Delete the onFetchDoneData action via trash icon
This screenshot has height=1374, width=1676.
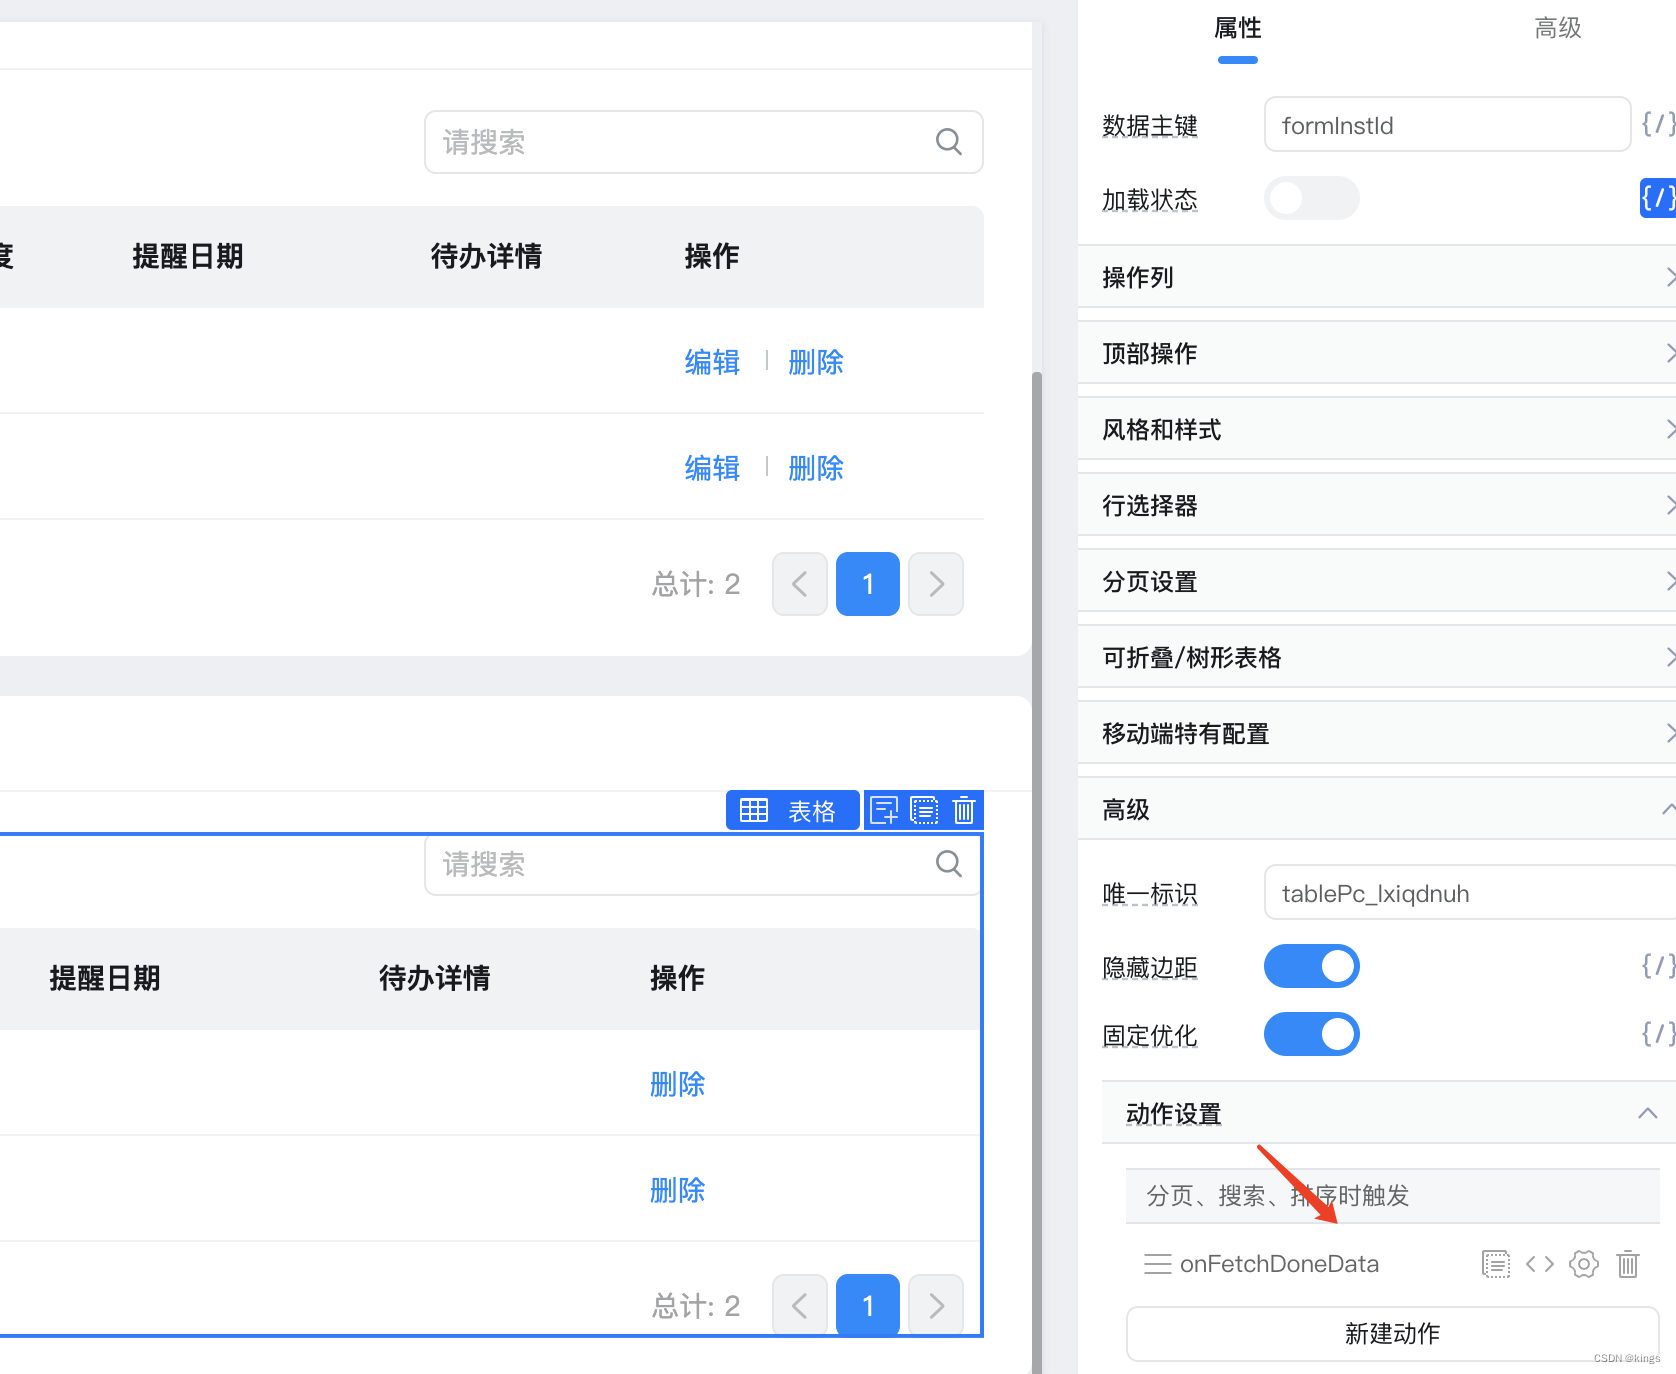click(x=1627, y=1264)
